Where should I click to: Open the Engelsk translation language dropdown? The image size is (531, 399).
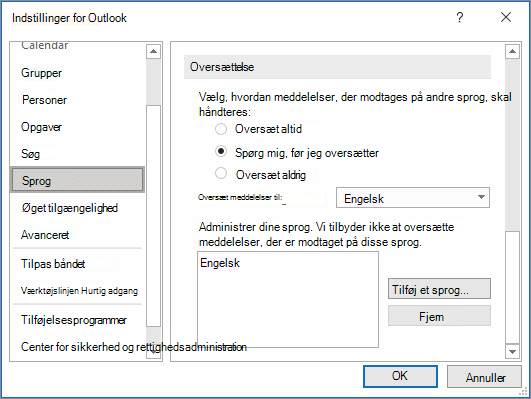(413, 198)
